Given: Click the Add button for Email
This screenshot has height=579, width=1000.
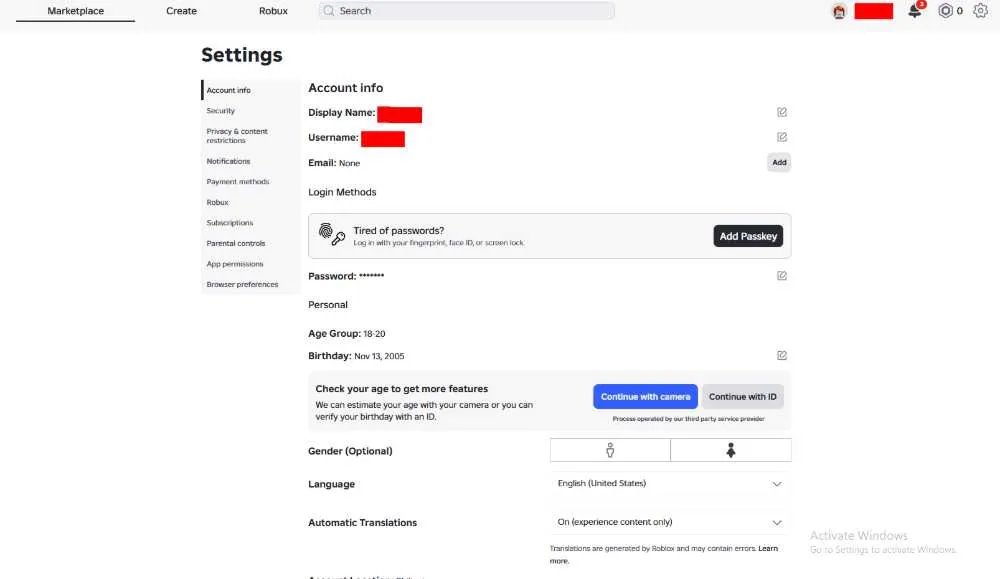Looking at the screenshot, I should (x=779, y=163).
